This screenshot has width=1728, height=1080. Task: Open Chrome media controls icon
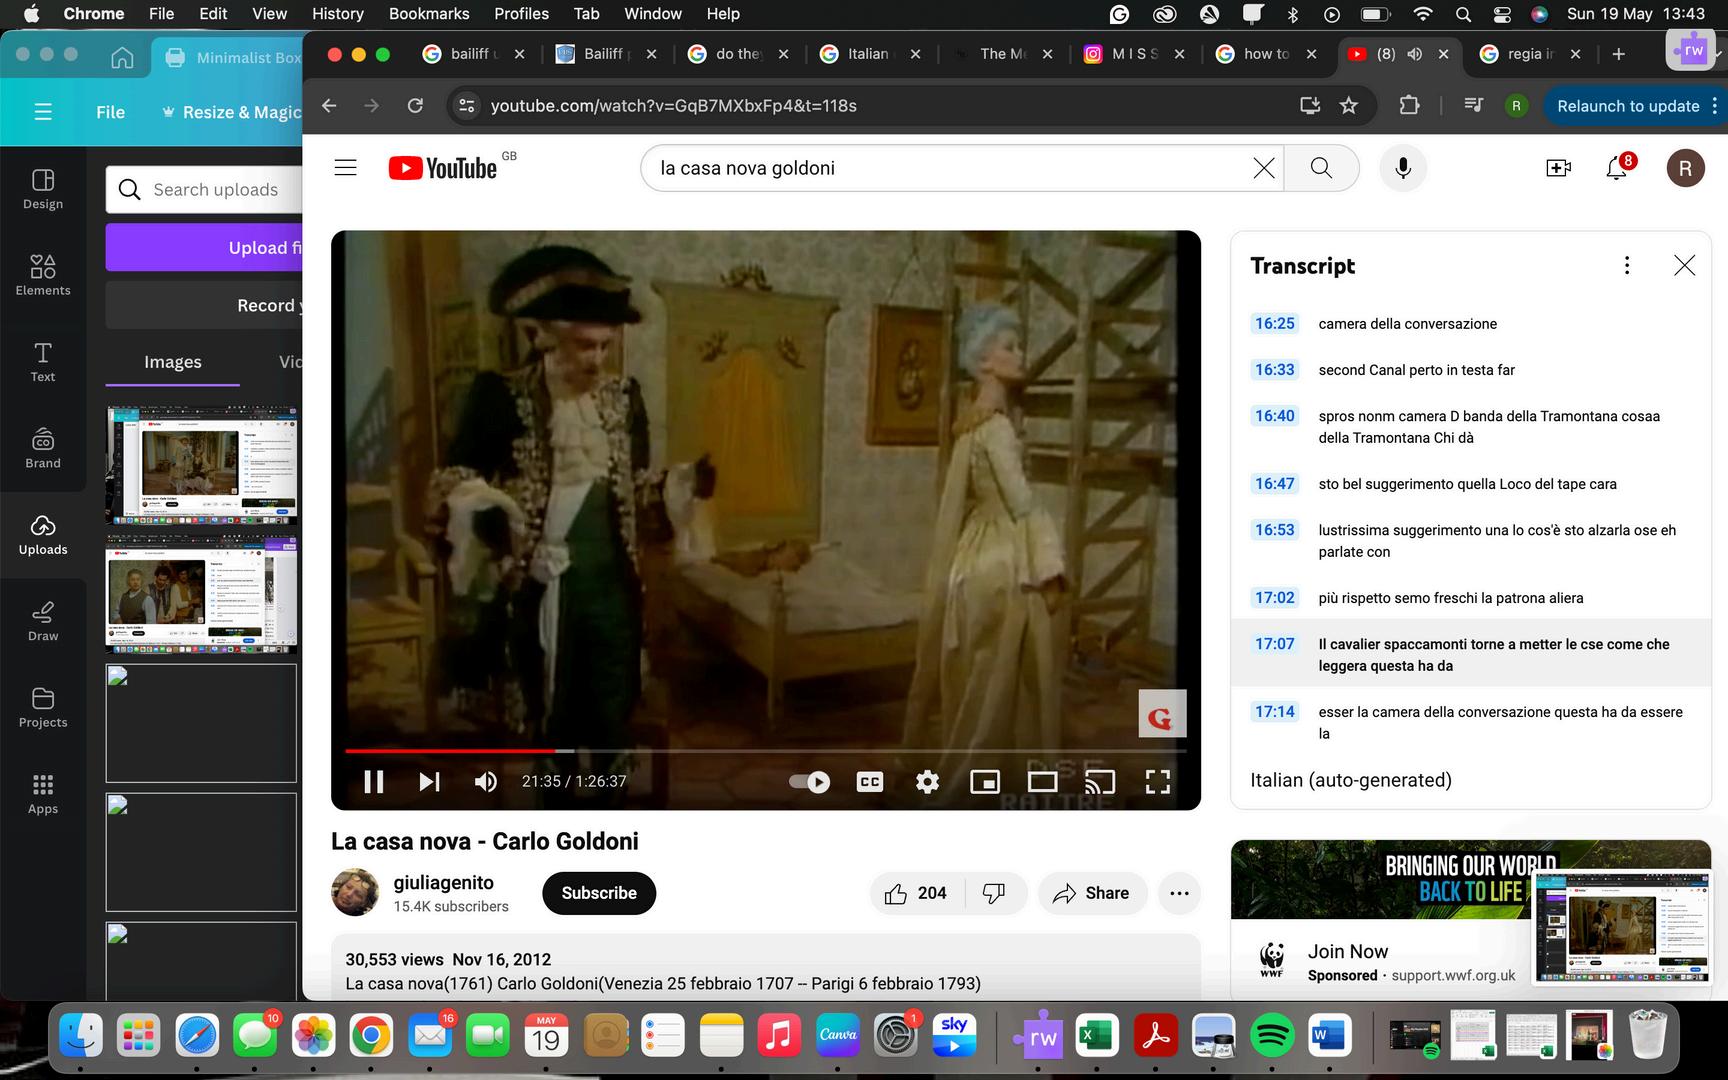point(1473,105)
